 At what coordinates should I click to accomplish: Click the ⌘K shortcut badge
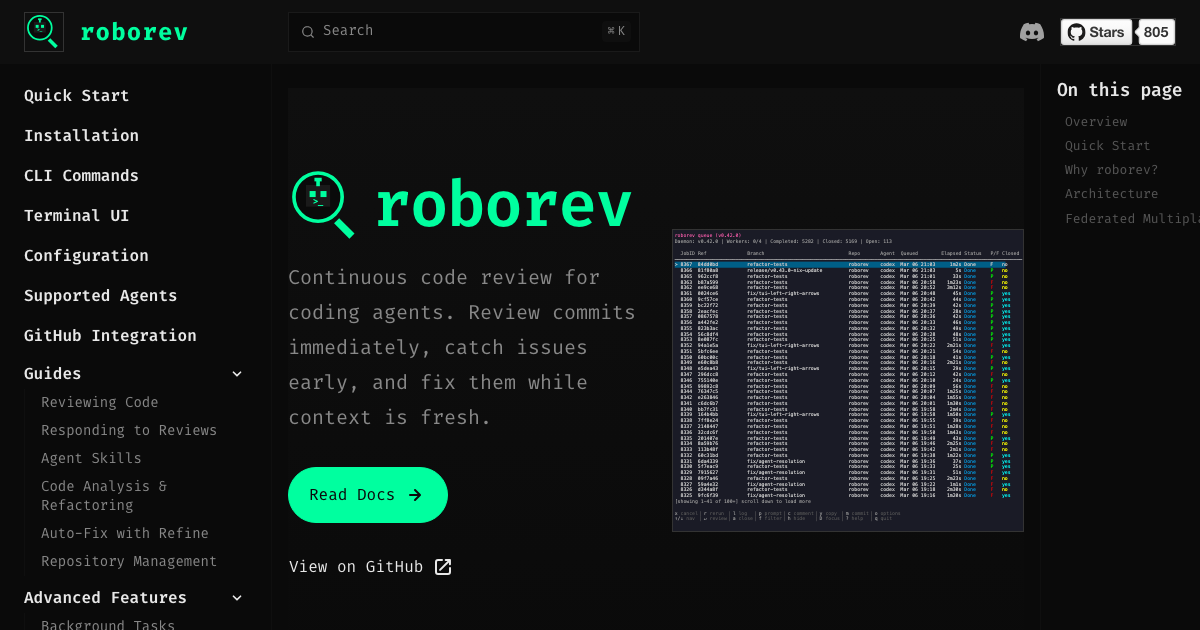click(616, 32)
